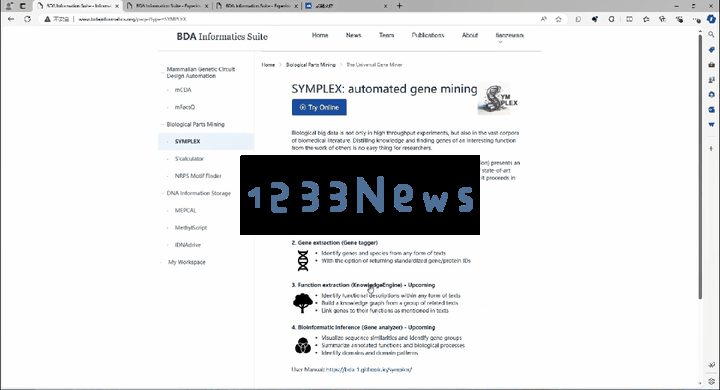Open the Publications navigation menu item
The height and width of the screenshot is (390, 720).
tap(428, 35)
